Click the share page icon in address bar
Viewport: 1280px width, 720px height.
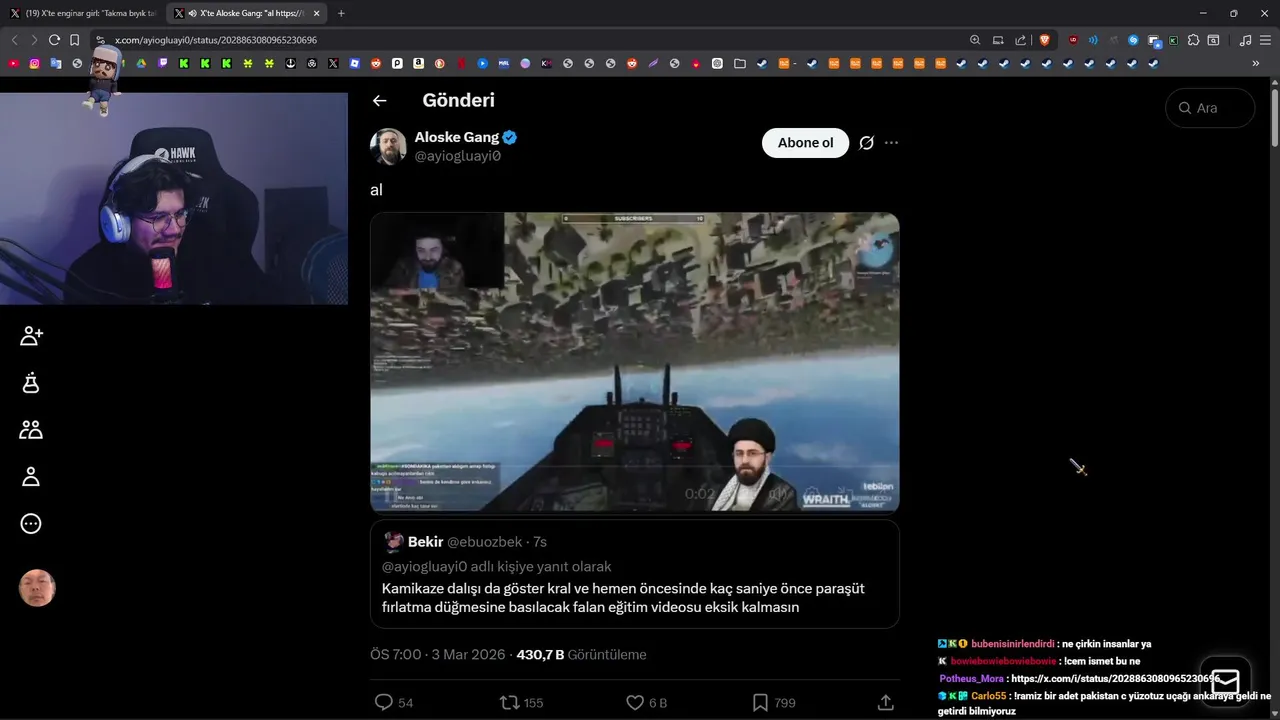coord(1020,40)
